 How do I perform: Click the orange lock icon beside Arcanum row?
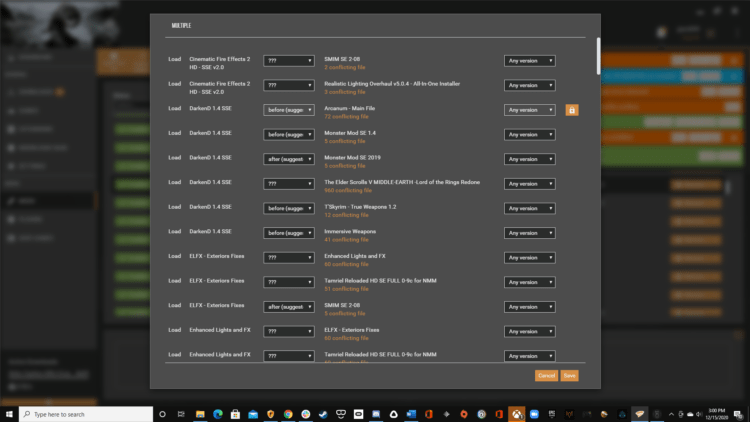tap(572, 110)
